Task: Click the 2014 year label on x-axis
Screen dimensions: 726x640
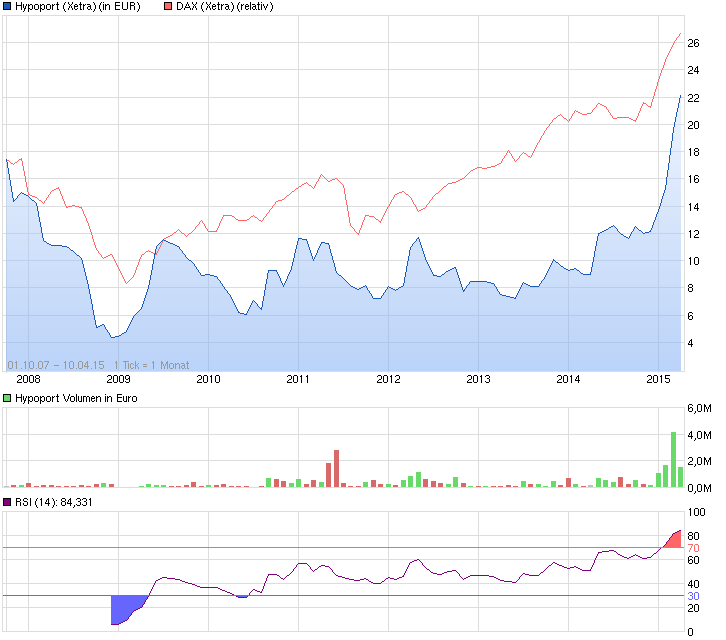Action: point(568,379)
